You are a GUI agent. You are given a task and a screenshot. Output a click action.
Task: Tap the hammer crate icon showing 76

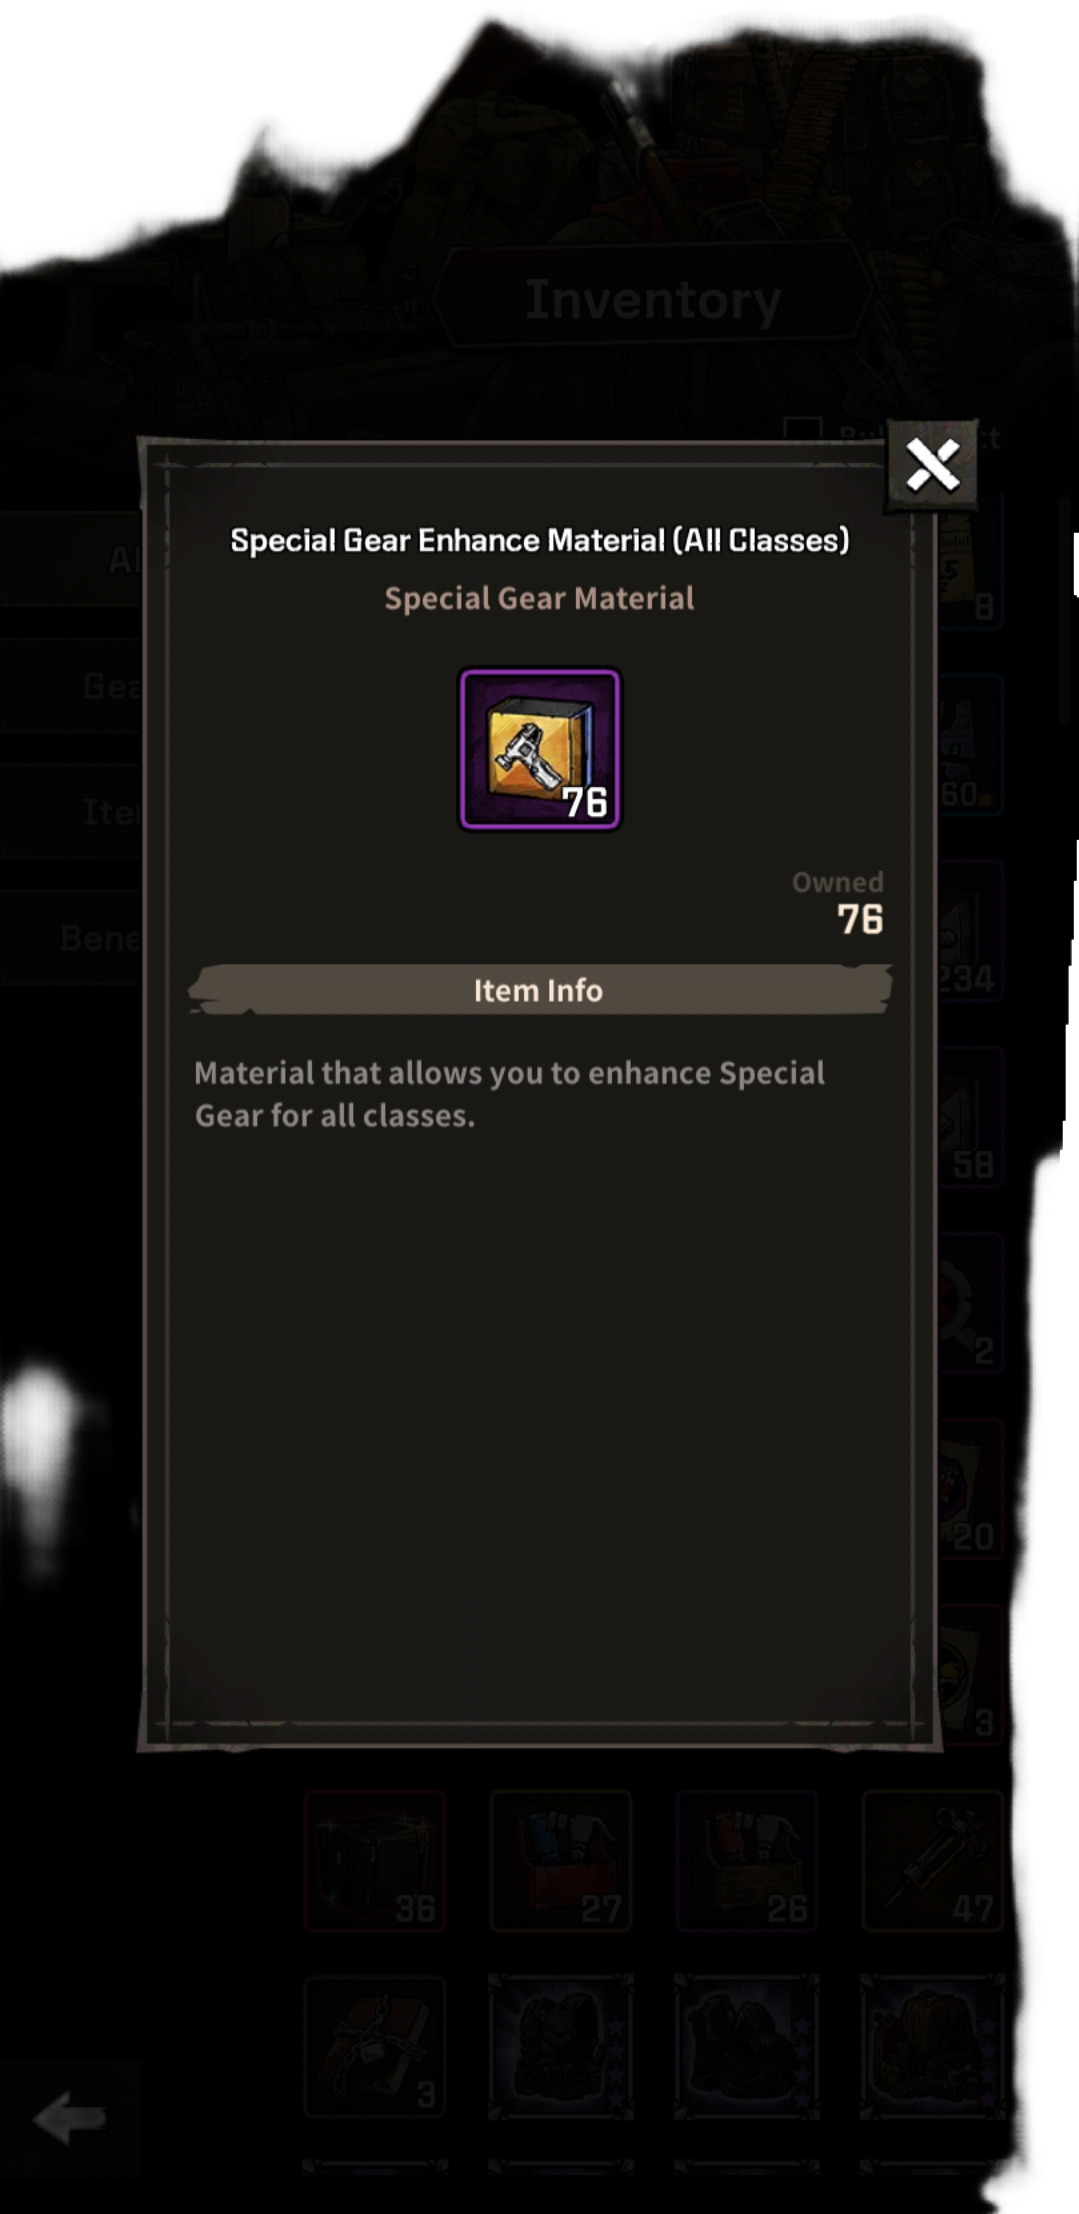(x=540, y=750)
